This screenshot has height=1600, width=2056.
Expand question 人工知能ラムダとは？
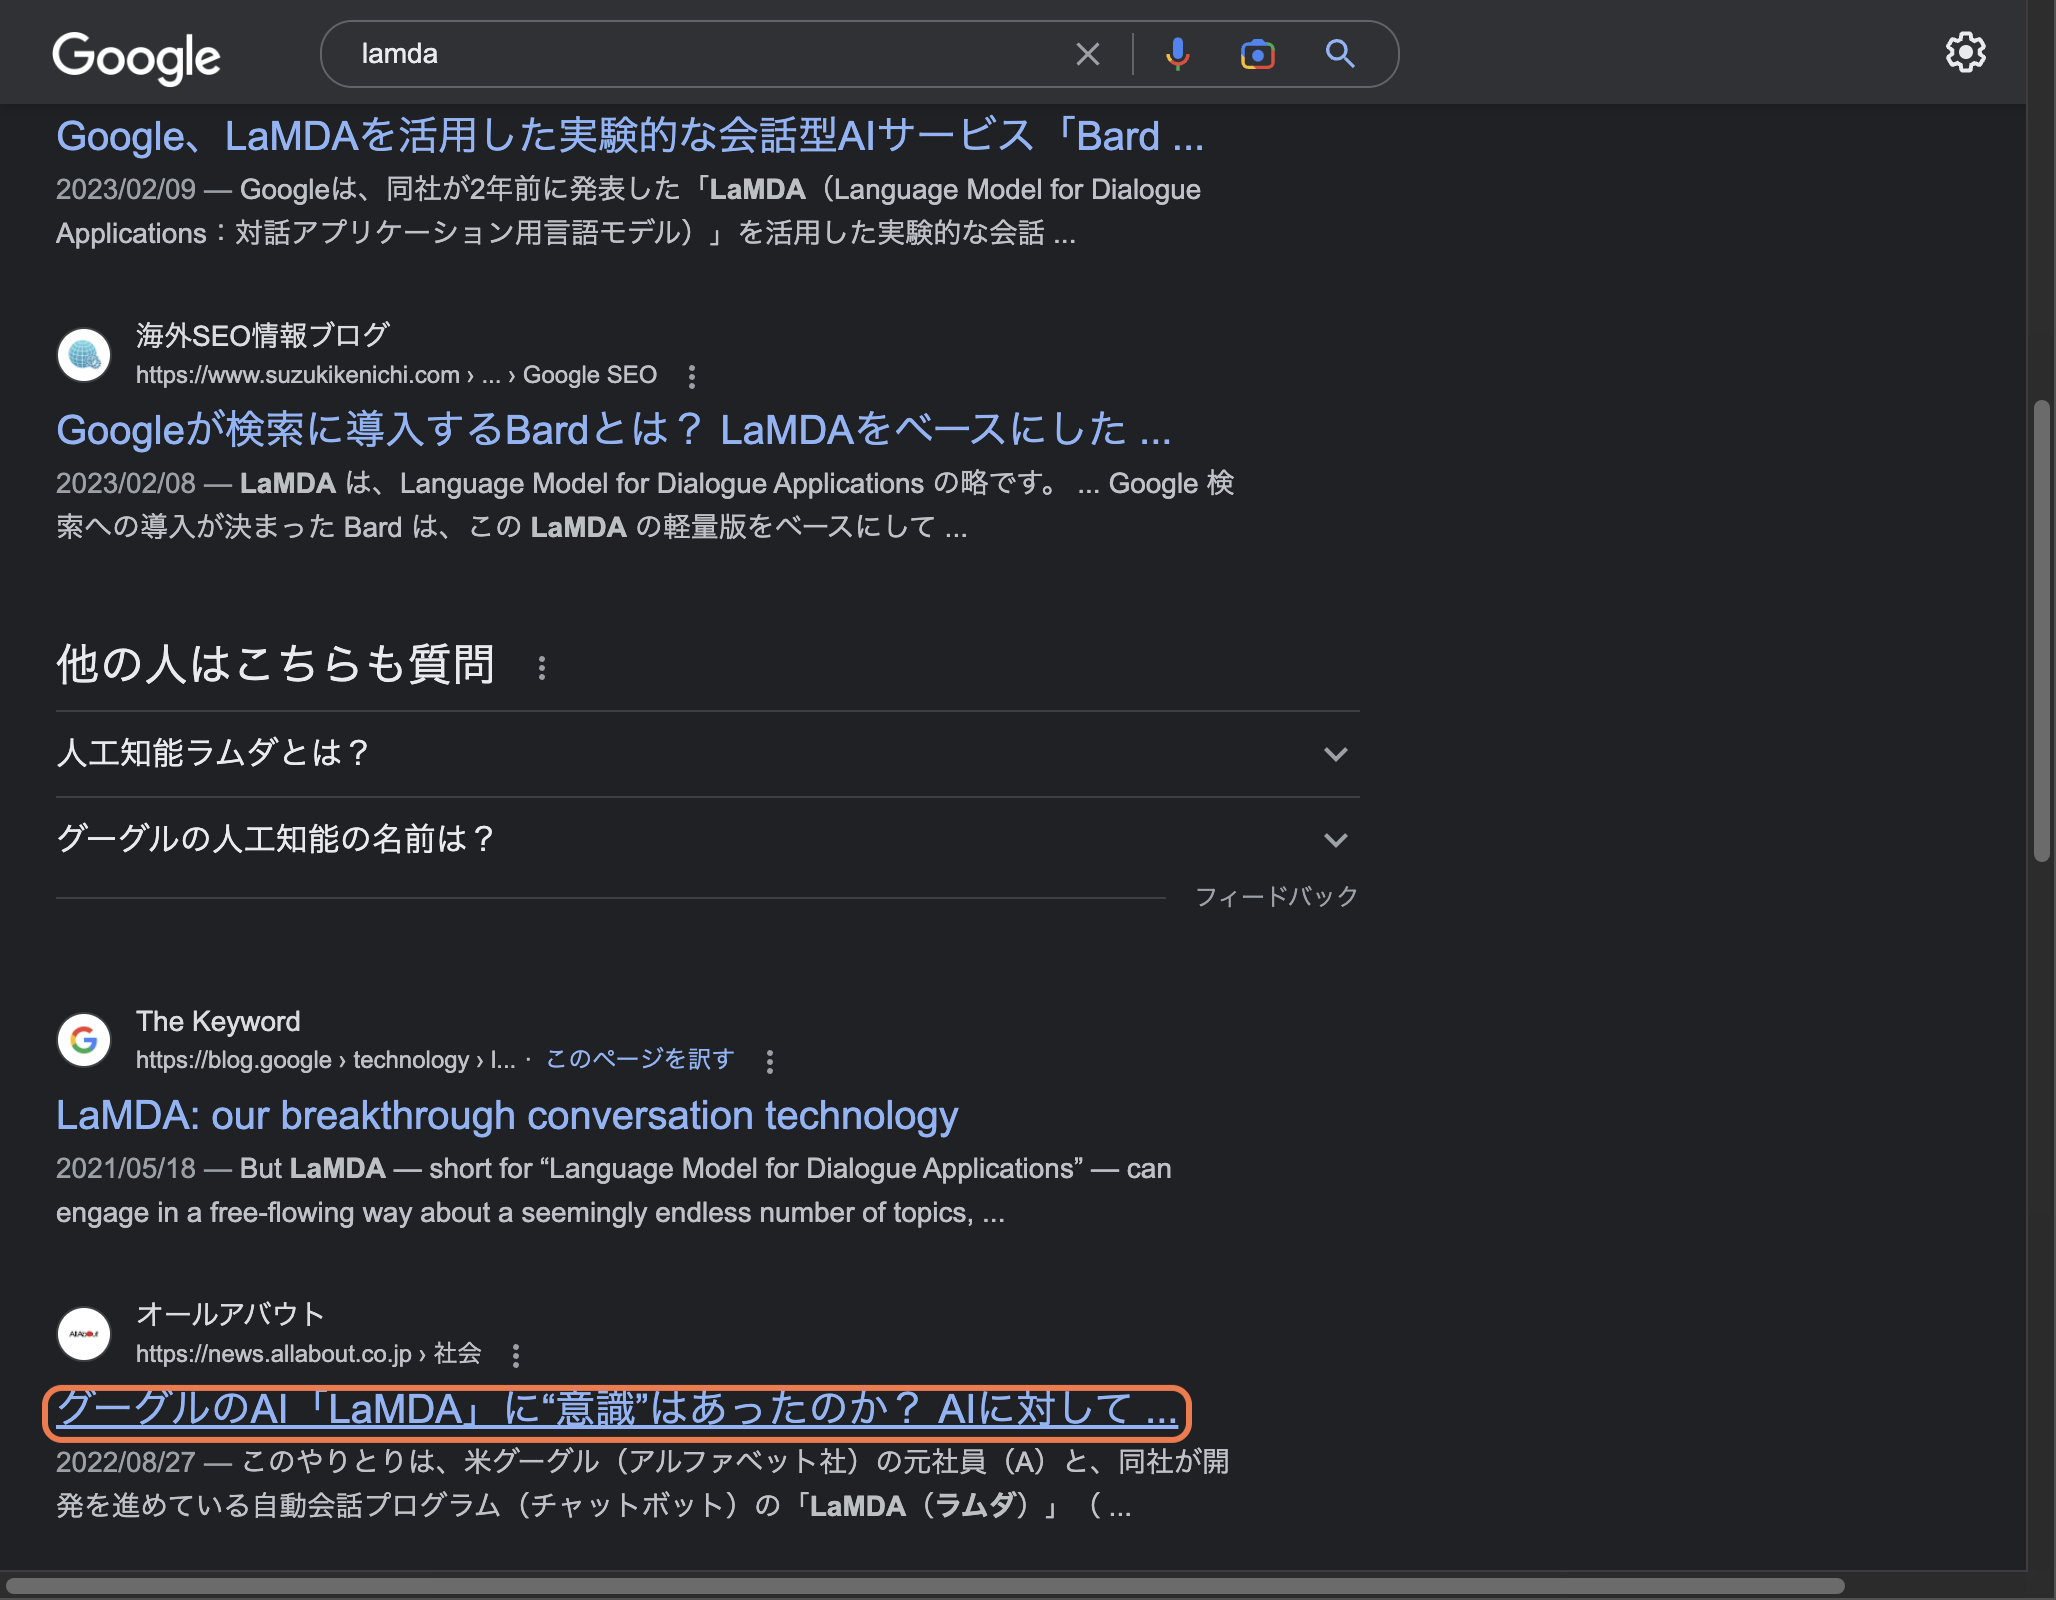[x=708, y=753]
